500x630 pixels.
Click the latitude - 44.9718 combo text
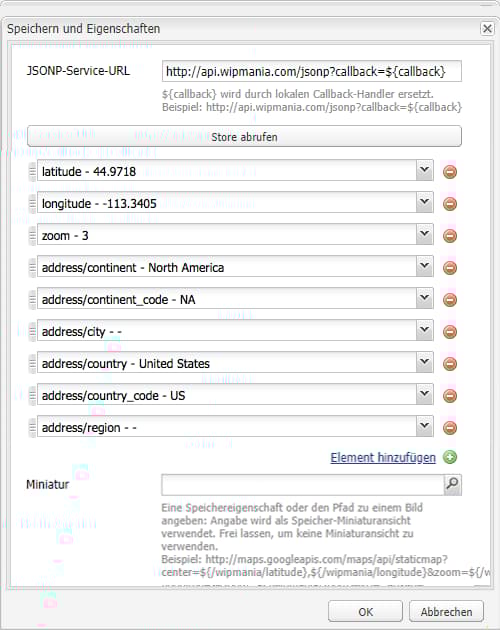227,172
